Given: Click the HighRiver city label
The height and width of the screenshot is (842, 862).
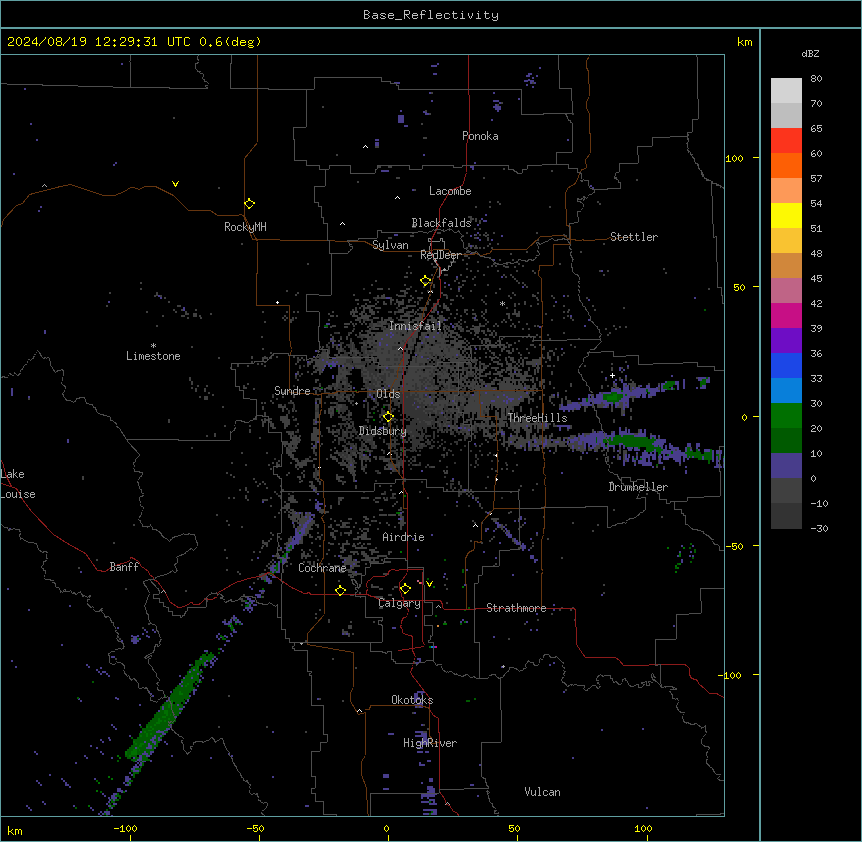Looking at the screenshot, I should pos(430,743).
